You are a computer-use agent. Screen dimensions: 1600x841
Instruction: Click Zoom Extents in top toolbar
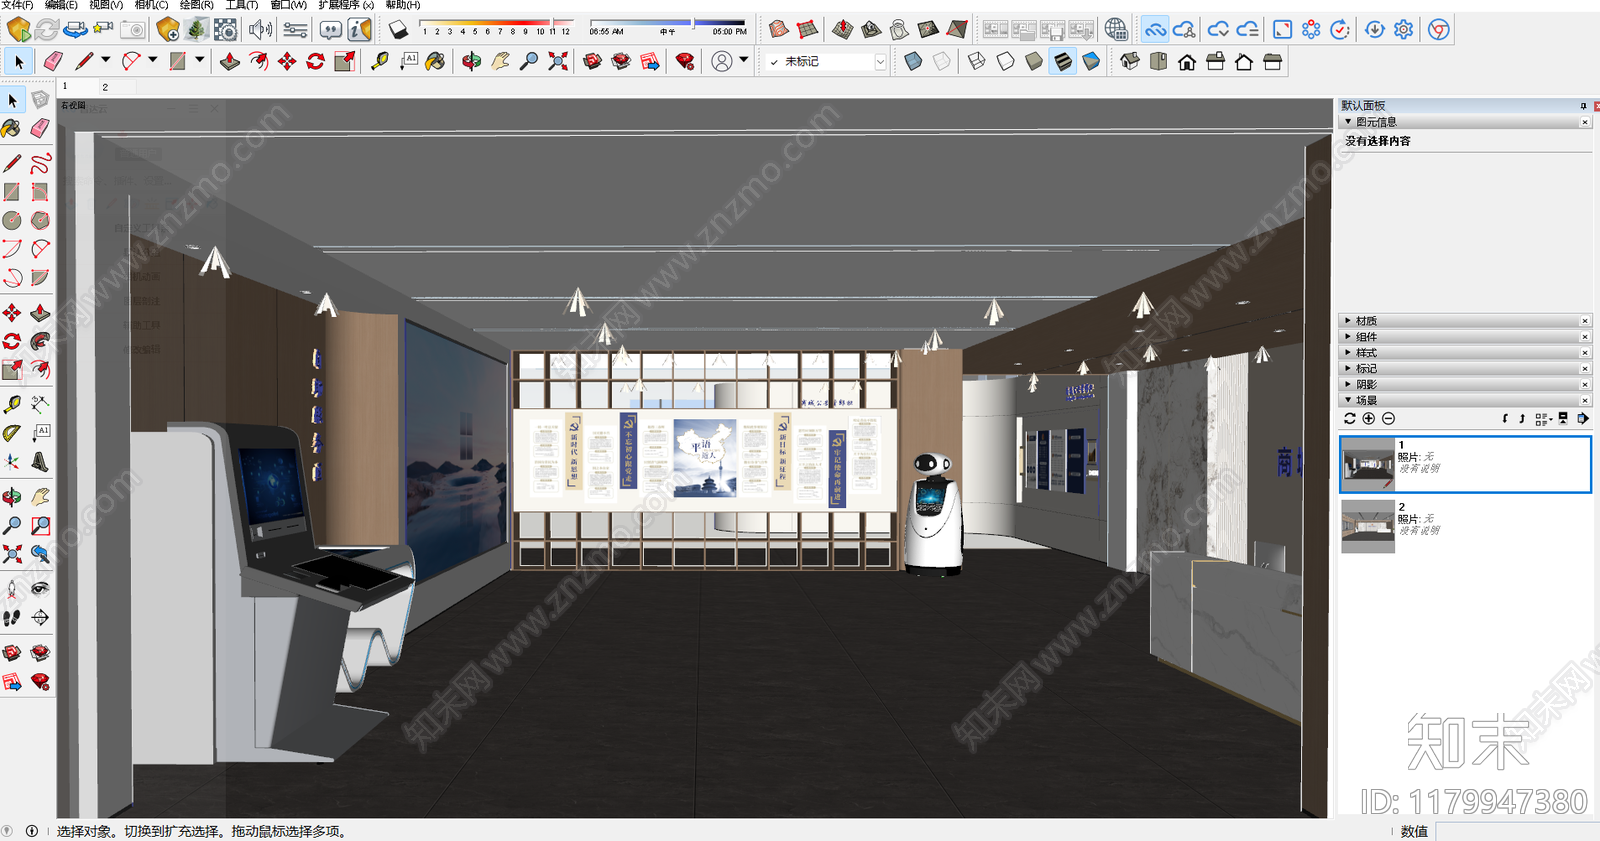coord(558,62)
